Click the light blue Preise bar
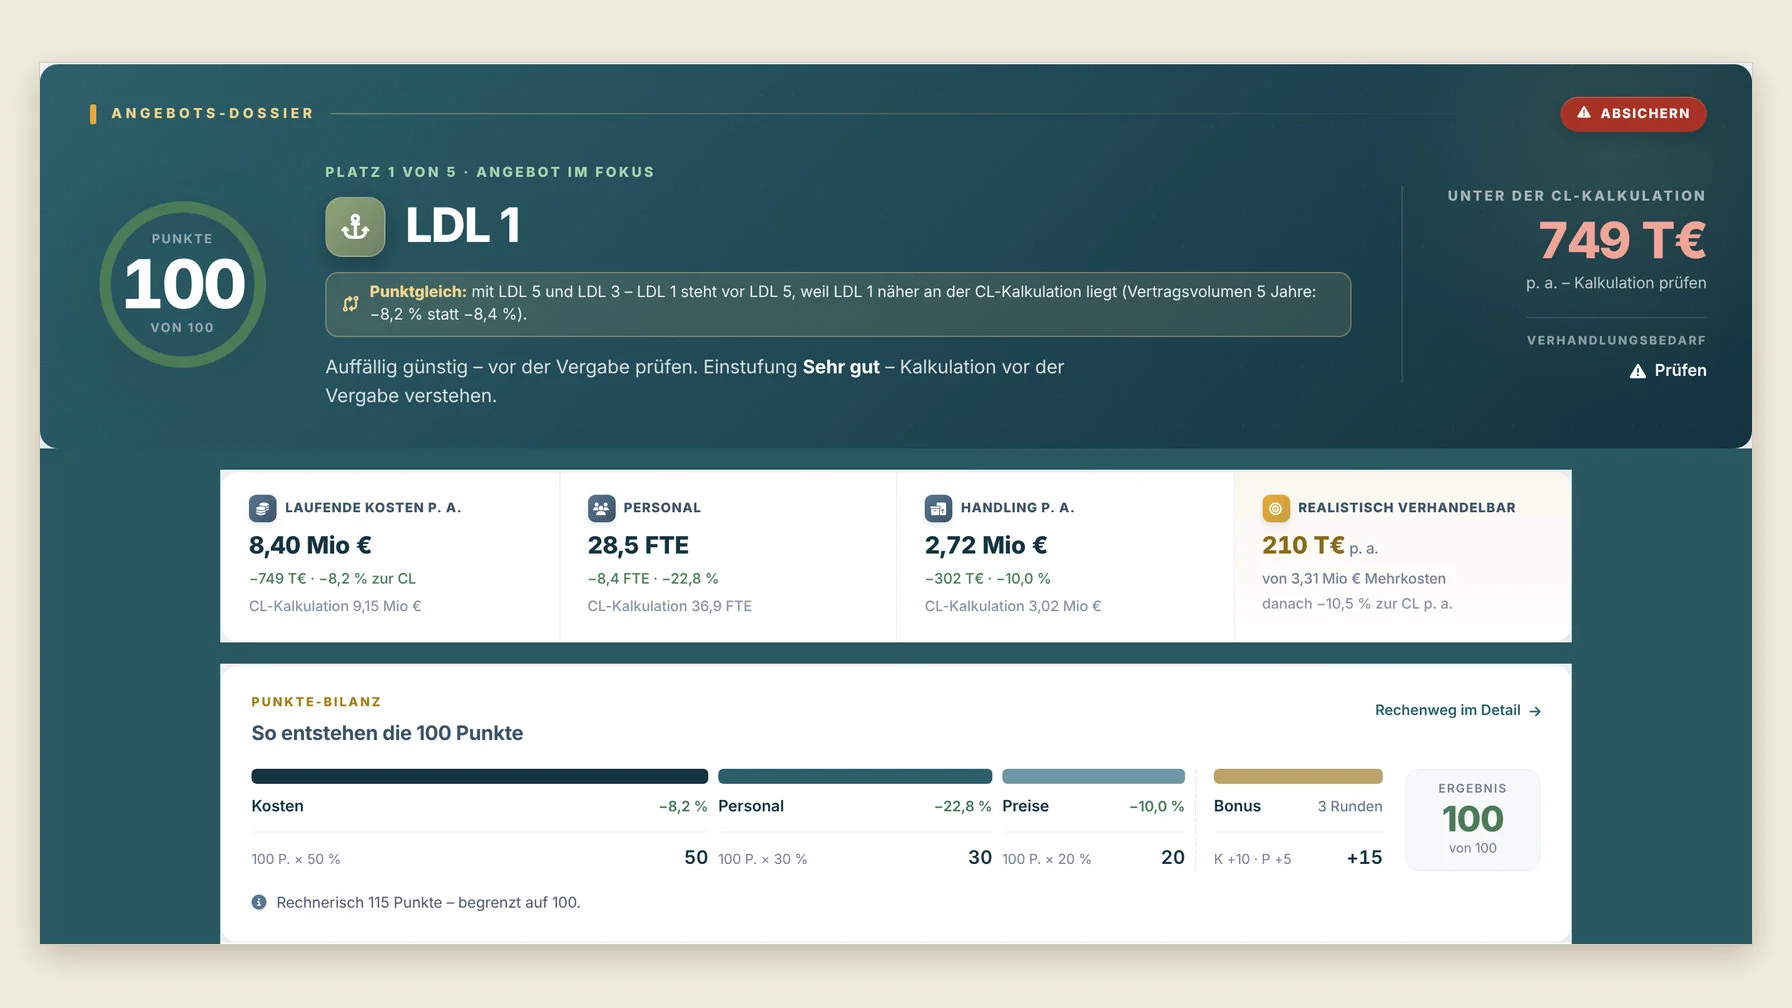The width and height of the screenshot is (1792, 1008). click(x=1093, y=776)
